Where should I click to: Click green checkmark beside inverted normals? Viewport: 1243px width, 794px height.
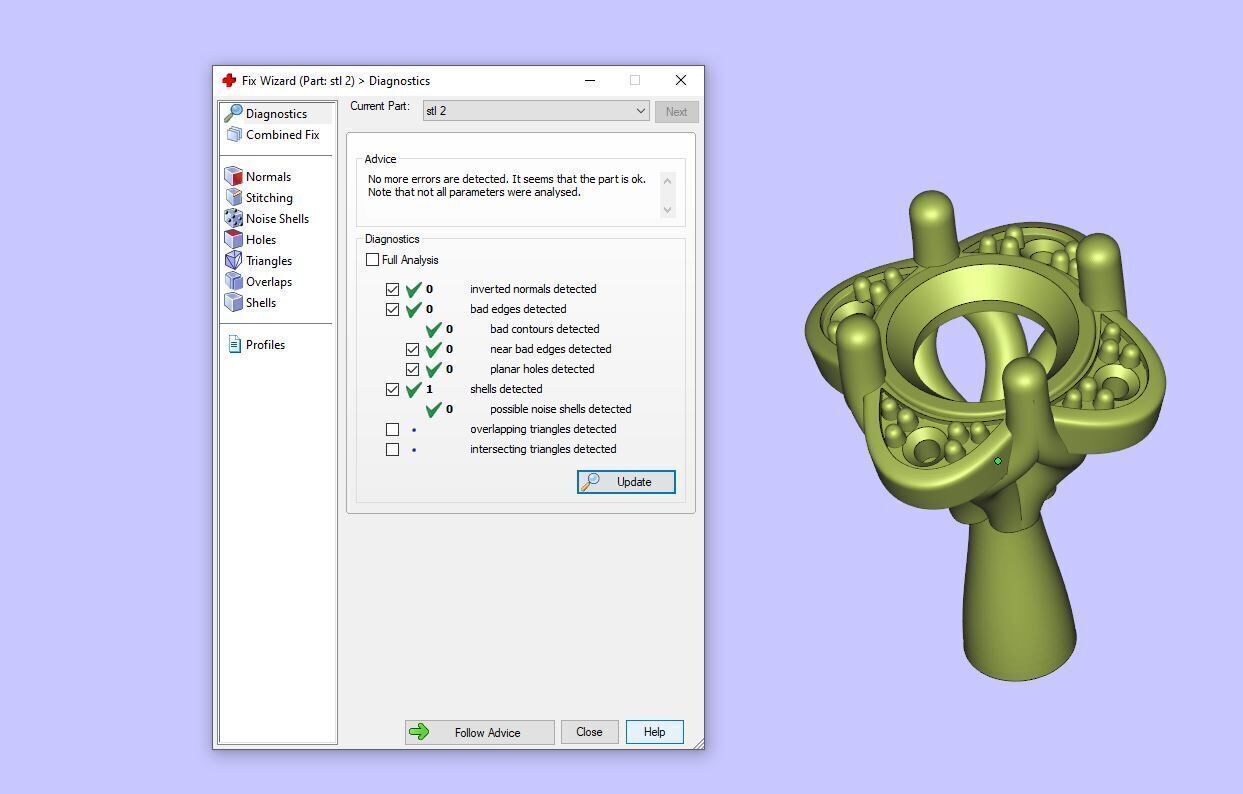click(413, 289)
